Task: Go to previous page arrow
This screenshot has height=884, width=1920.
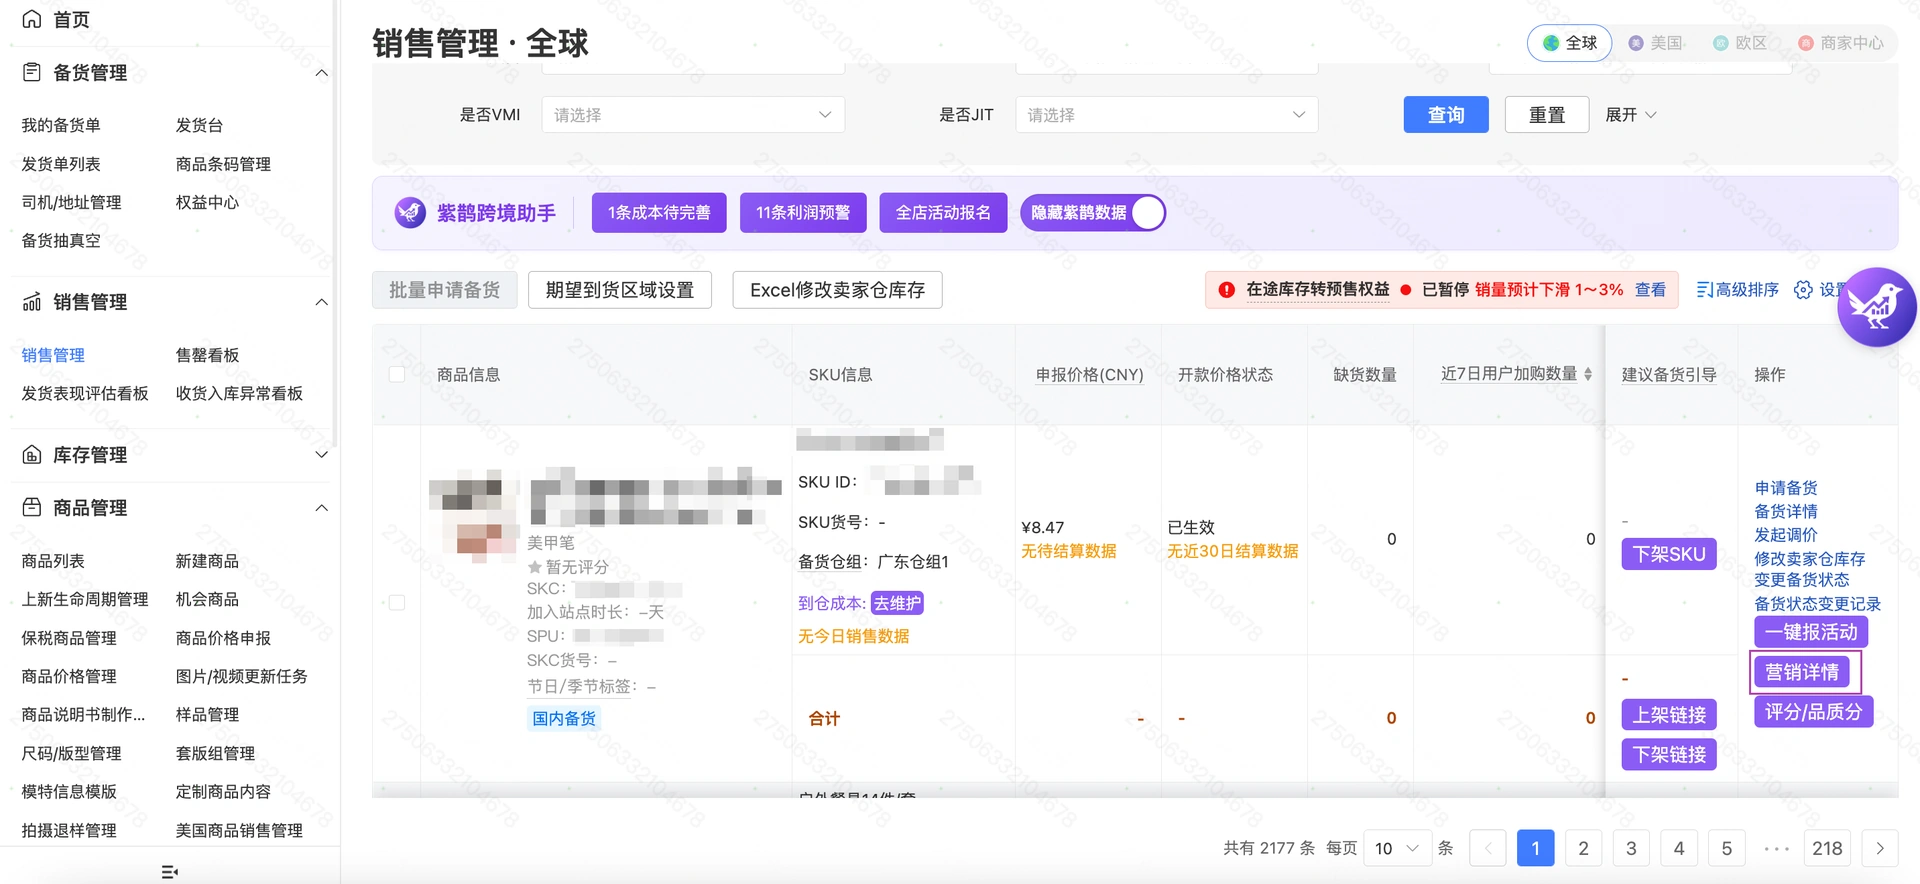Action: [x=1487, y=848]
